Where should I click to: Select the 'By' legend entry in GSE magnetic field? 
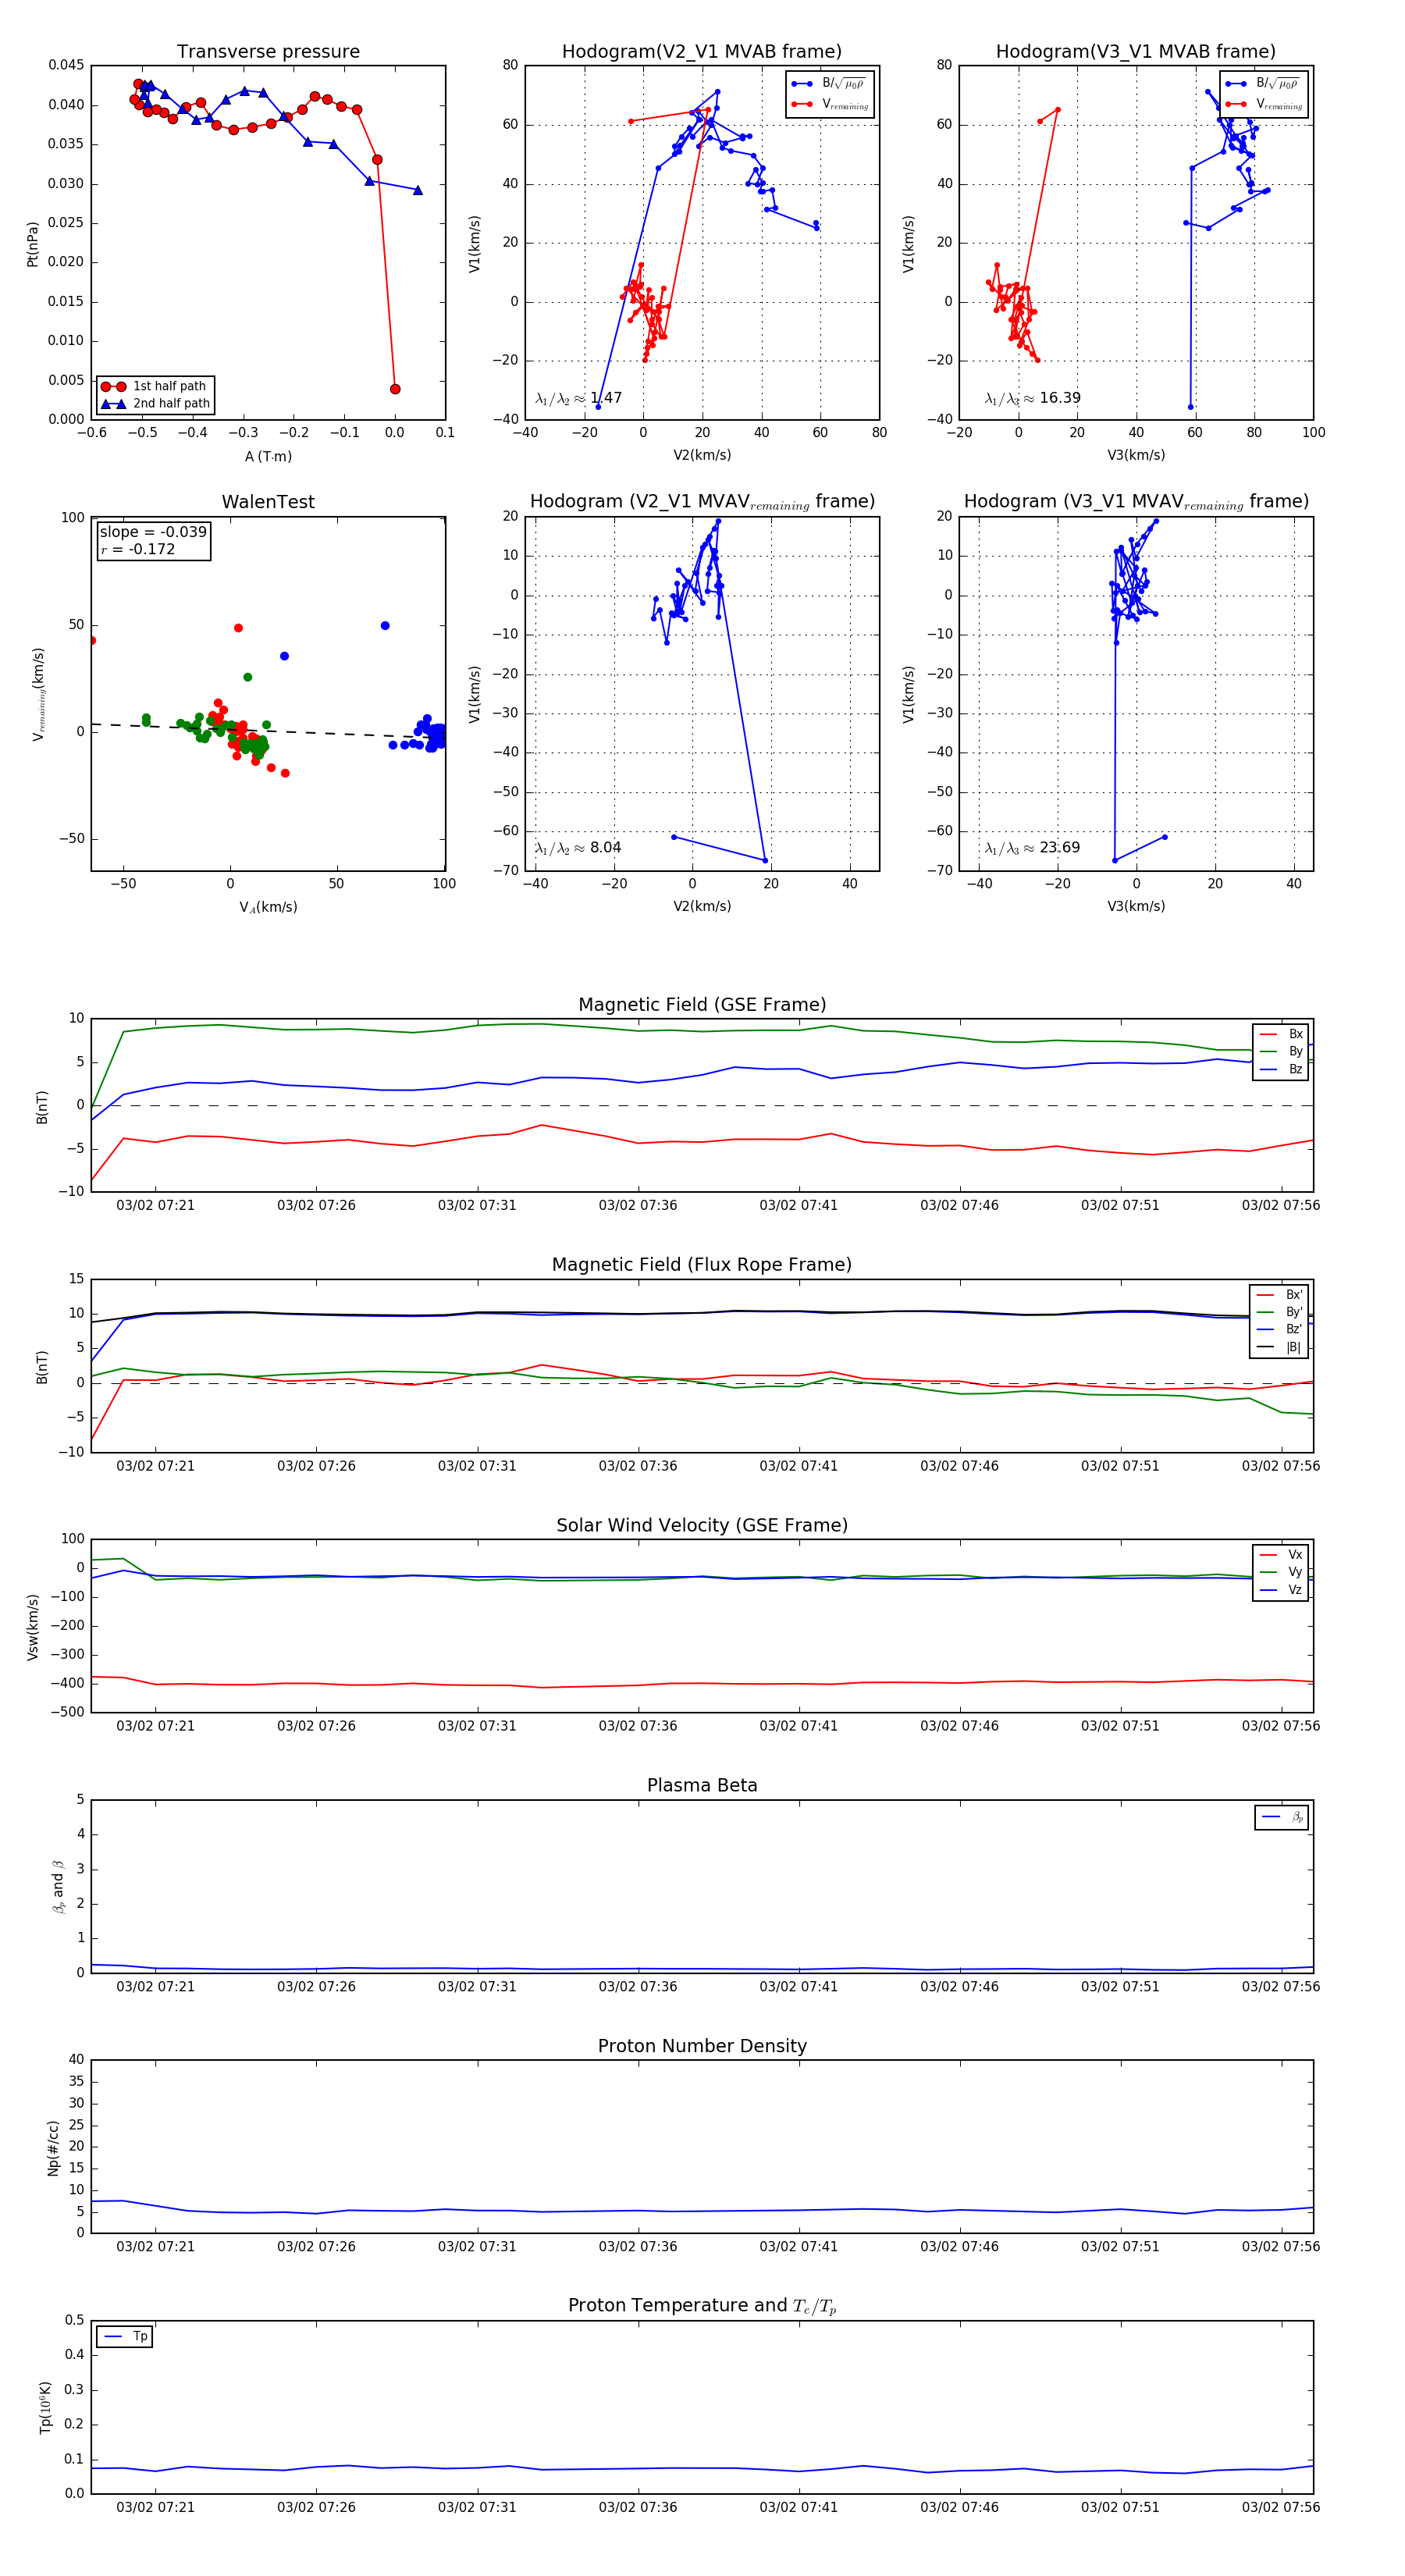(x=1281, y=1051)
